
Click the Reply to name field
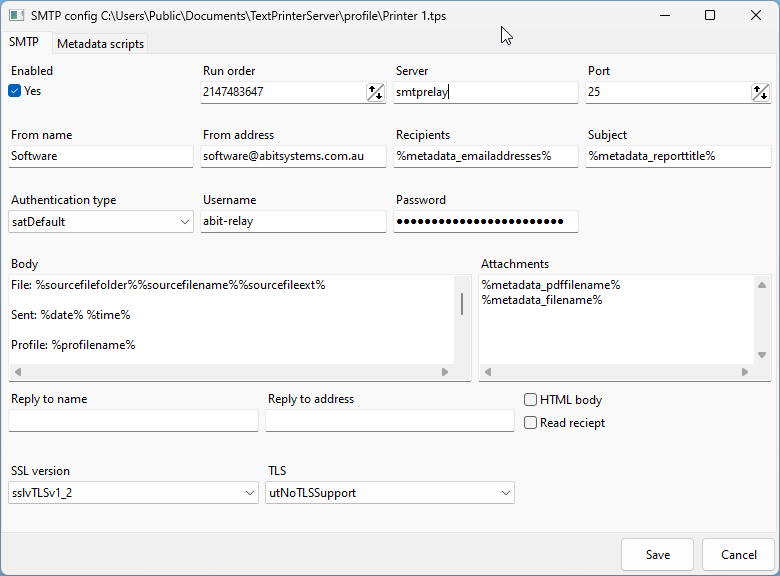[133, 421]
